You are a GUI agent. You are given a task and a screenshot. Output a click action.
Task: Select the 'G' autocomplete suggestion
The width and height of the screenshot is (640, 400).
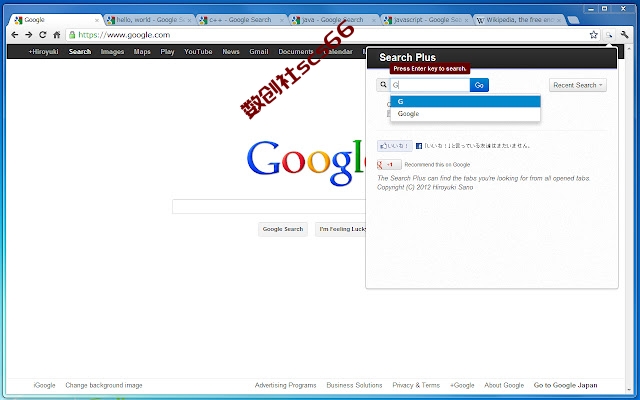click(465, 101)
